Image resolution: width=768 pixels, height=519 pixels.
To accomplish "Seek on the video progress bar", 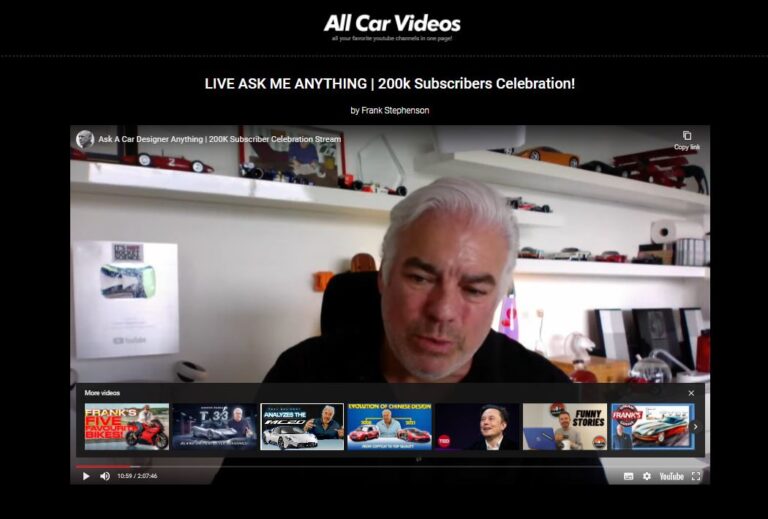I will pyautogui.click(x=390, y=466).
